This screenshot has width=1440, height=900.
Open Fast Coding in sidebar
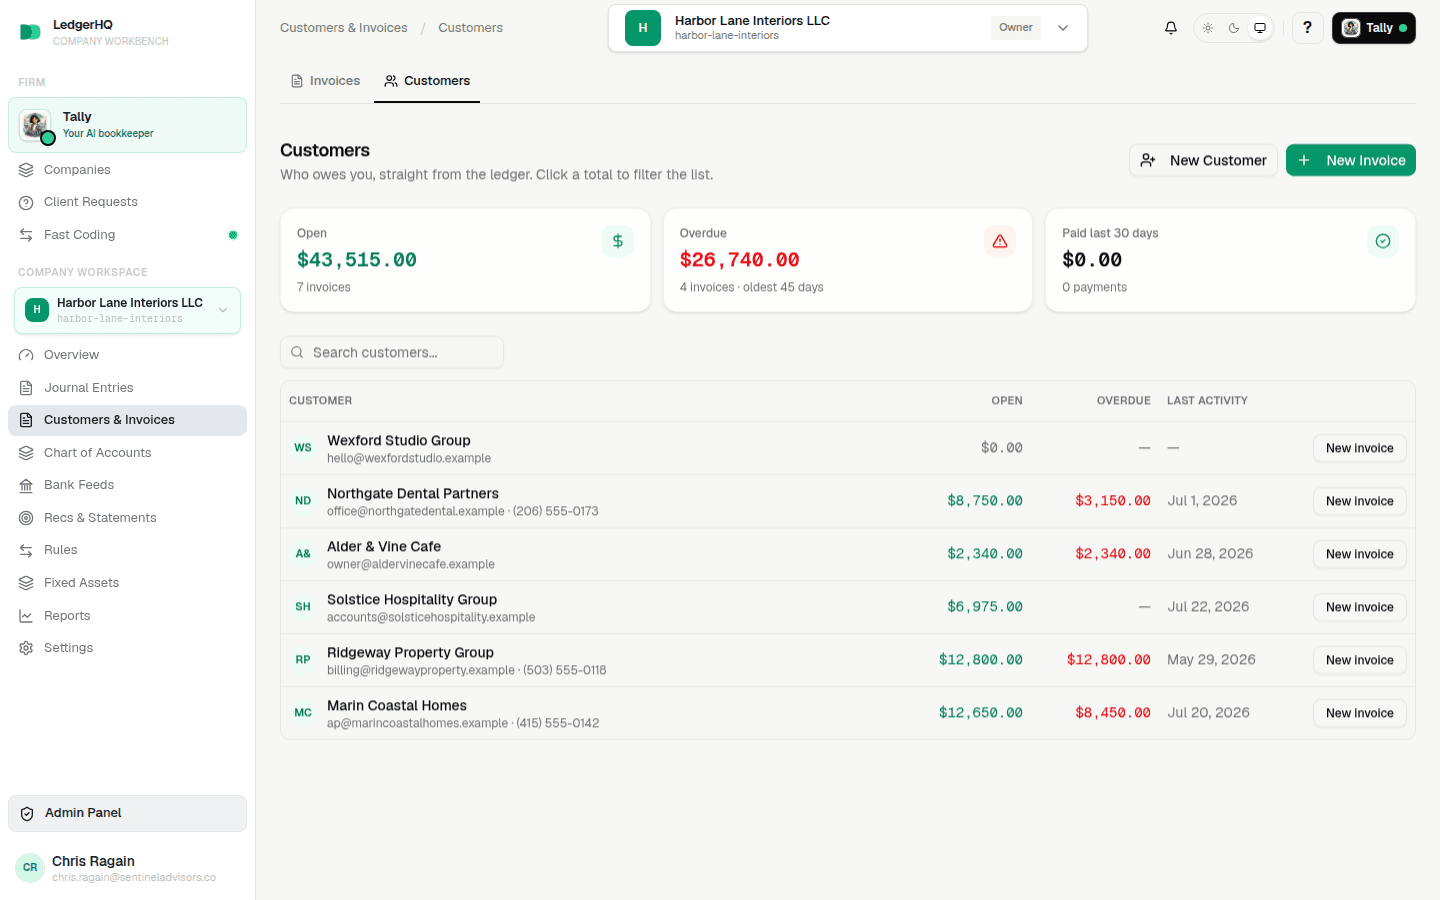point(128,235)
